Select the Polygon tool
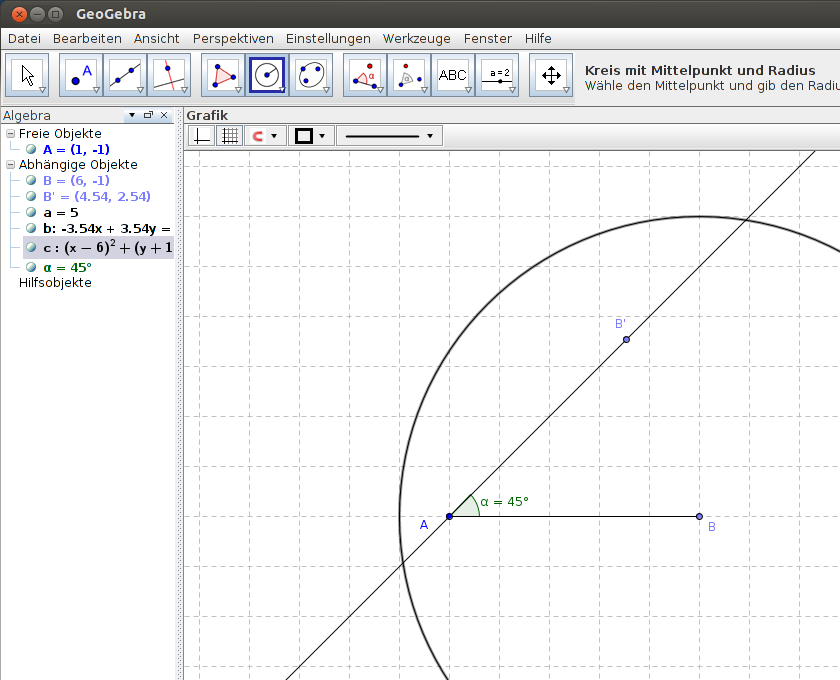Image resolution: width=840 pixels, height=680 pixels. click(223, 75)
